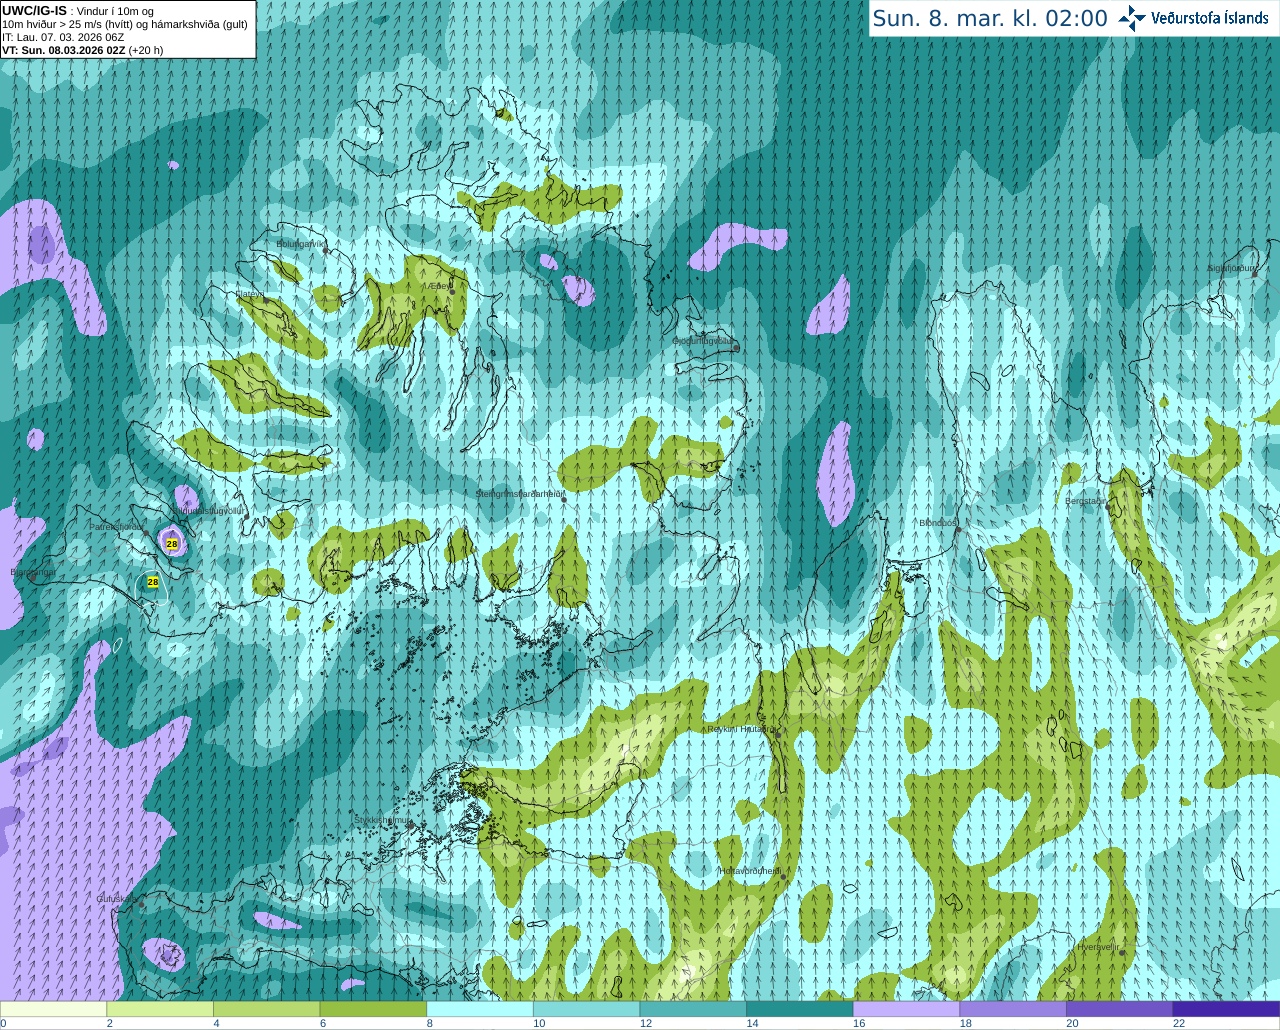Select the 16–18 m/s lavender legend swatch
The image size is (1280, 1030).
906,1009
